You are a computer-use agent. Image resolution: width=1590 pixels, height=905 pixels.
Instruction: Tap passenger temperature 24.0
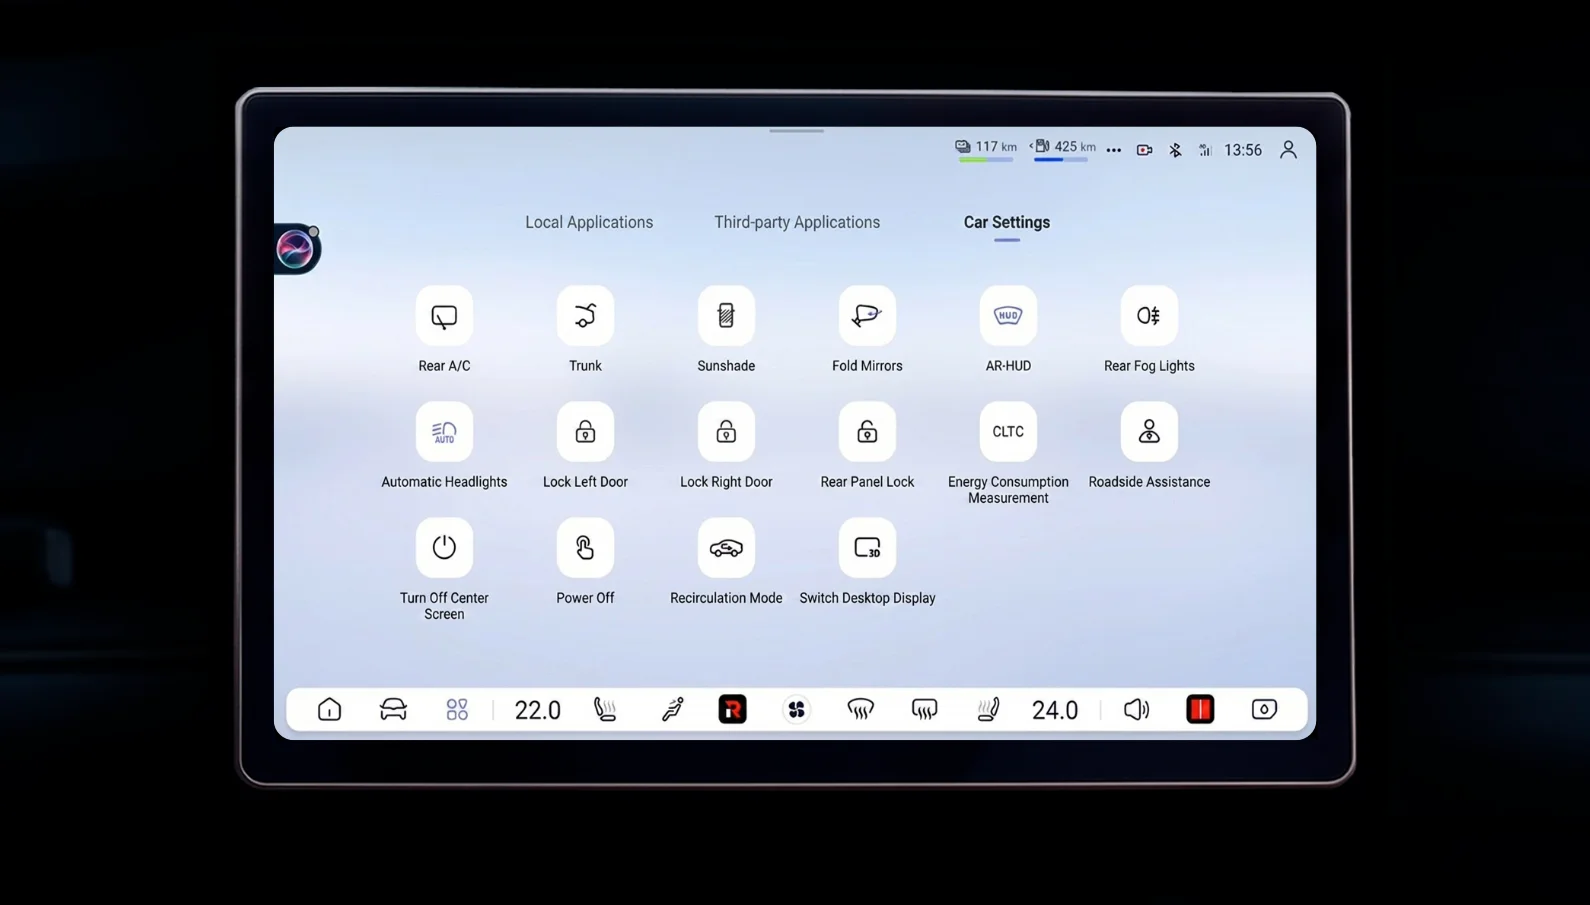[x=1055, y=710]
